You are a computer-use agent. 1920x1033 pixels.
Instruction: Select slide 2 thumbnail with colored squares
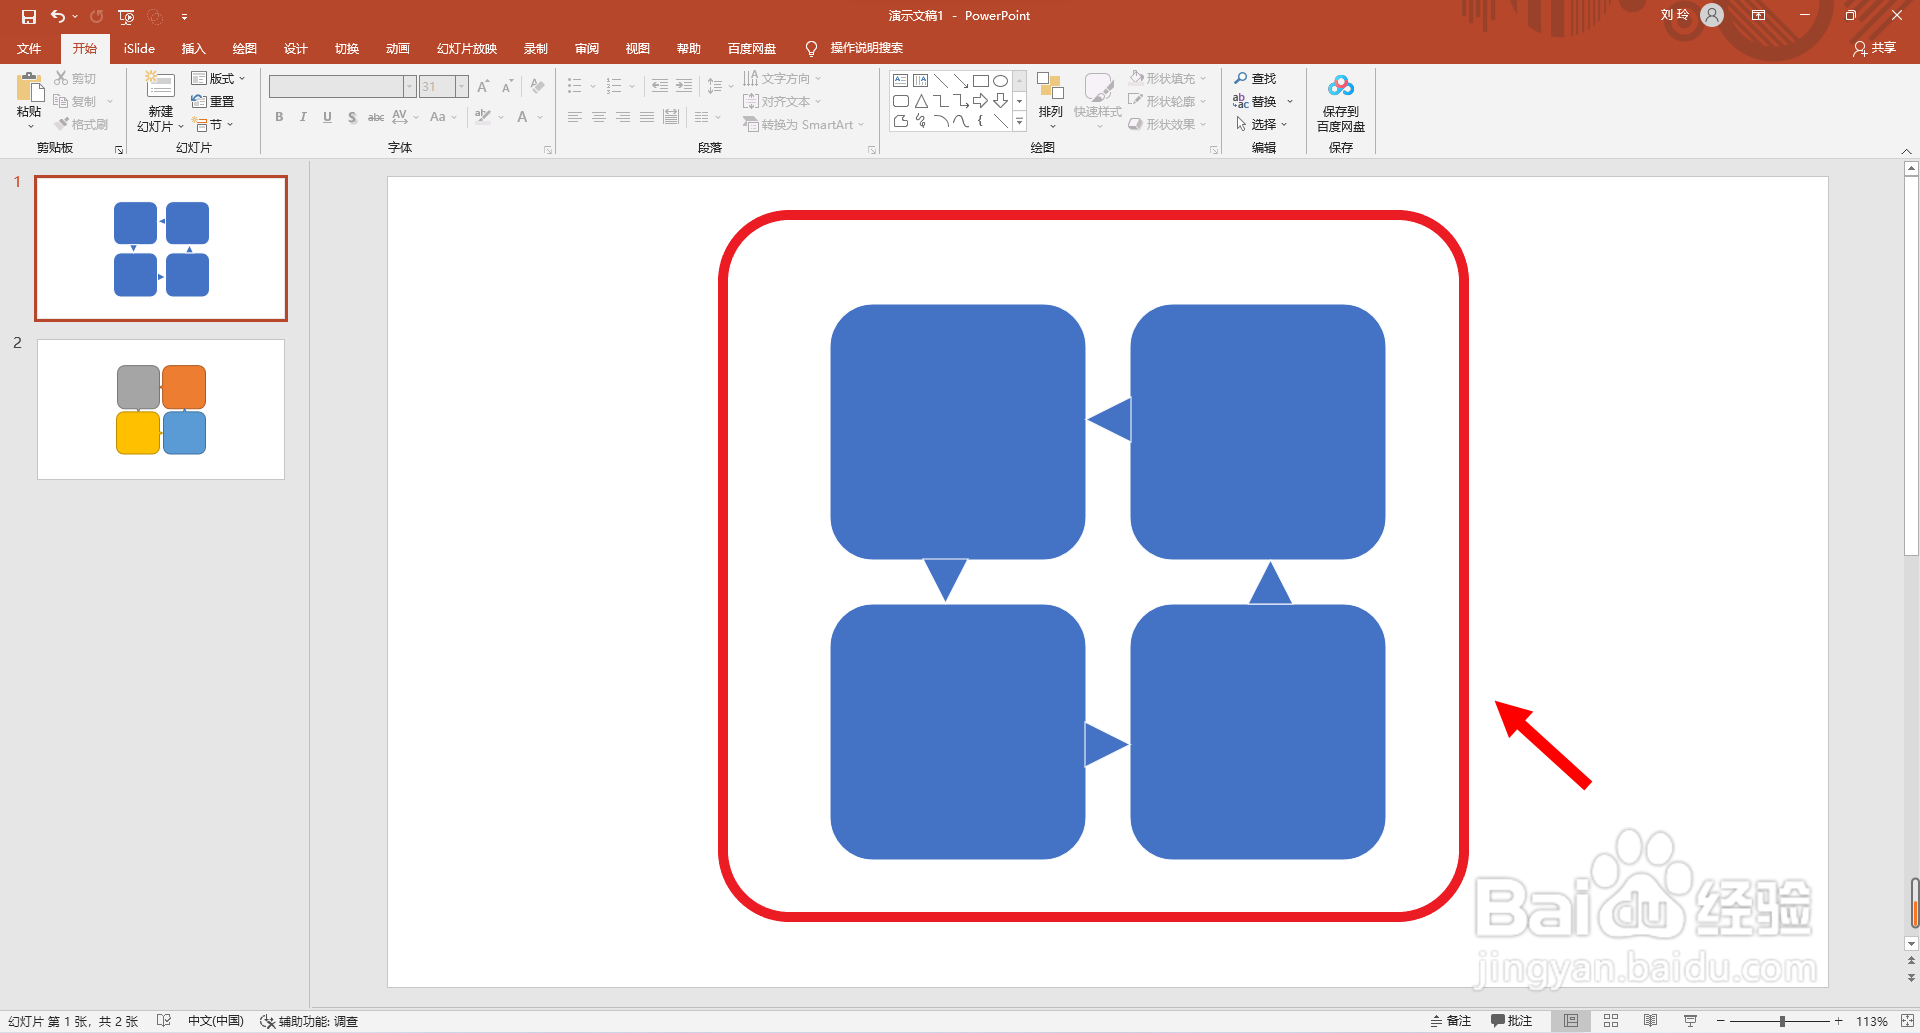coord(161,409)
